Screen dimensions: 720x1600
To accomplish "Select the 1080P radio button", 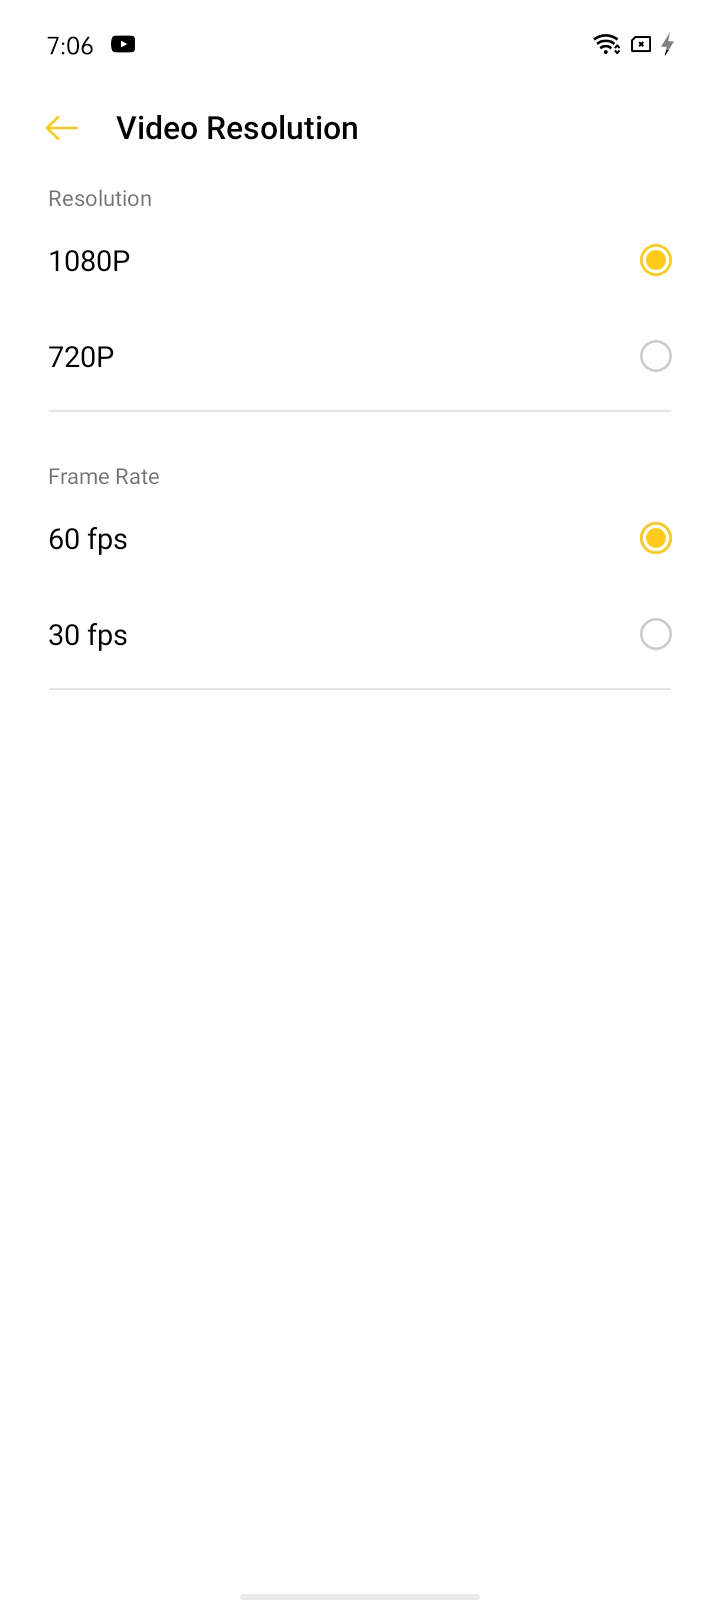I will (x=656, y=260).
